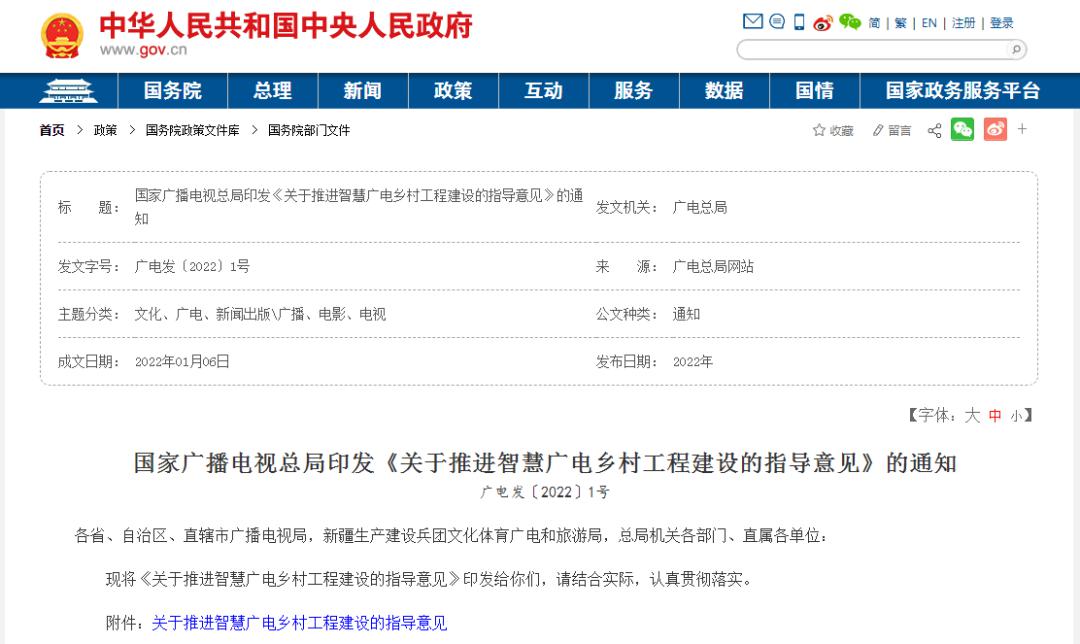
Task: Share the article via WeChat green icon
Action: 963,130
